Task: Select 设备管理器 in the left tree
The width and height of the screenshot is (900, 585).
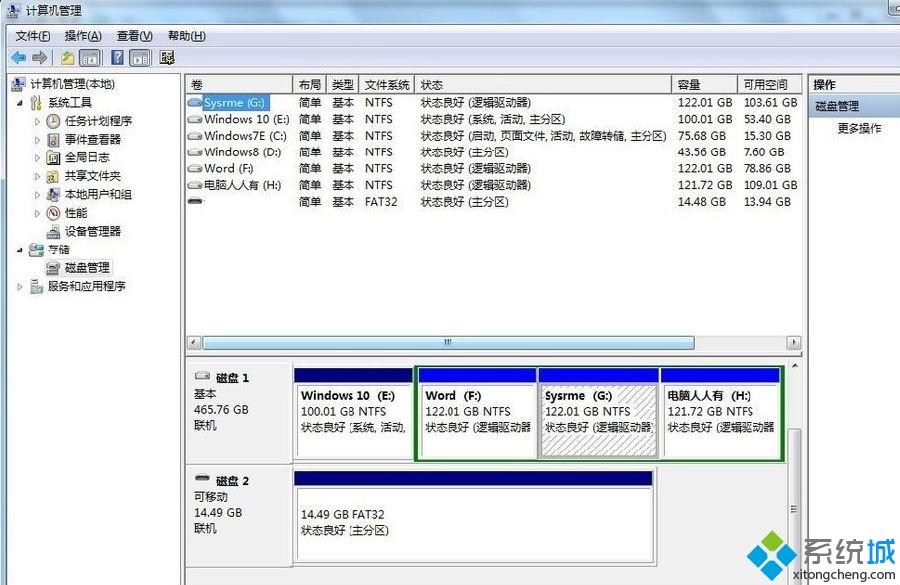Action: pyautogui.click(x=93, y=231)
